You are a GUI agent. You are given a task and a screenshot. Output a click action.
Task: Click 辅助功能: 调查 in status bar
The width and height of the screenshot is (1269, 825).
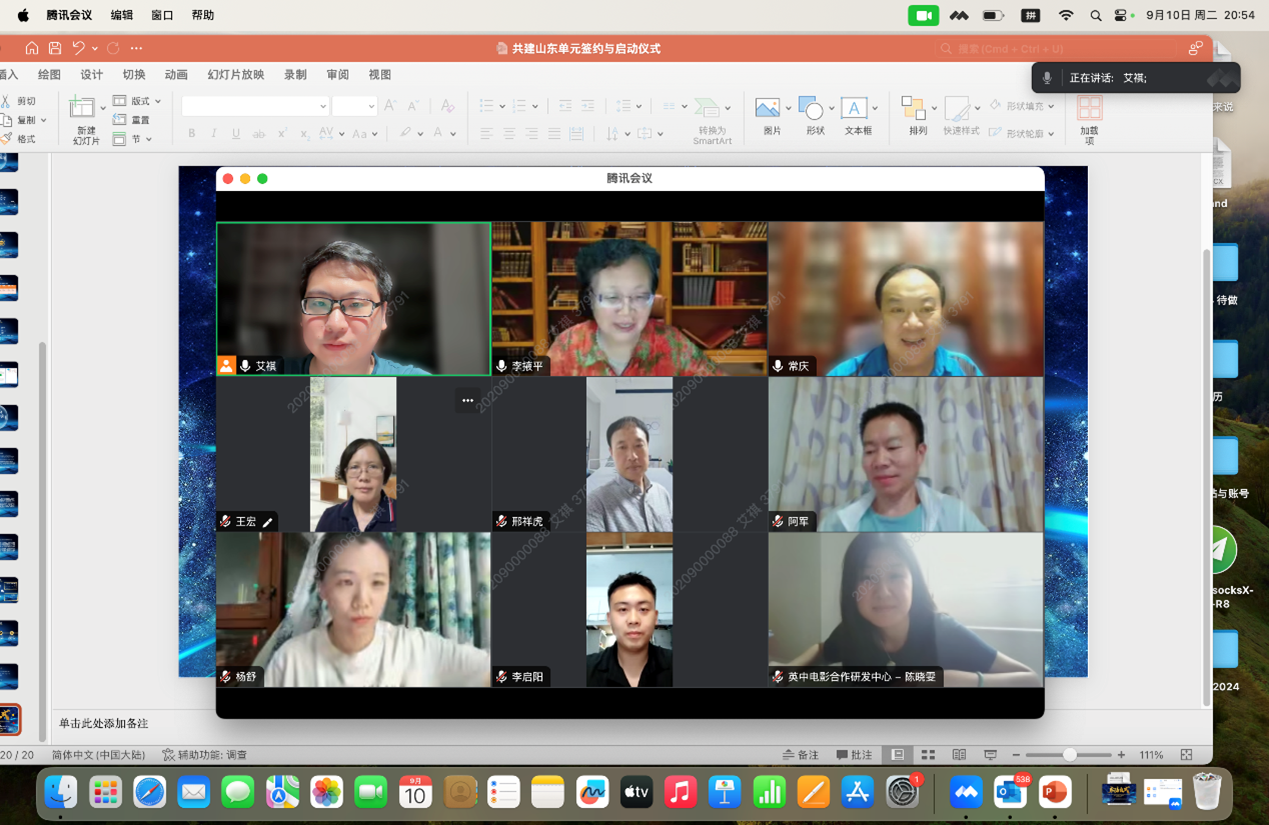point(205,755)
